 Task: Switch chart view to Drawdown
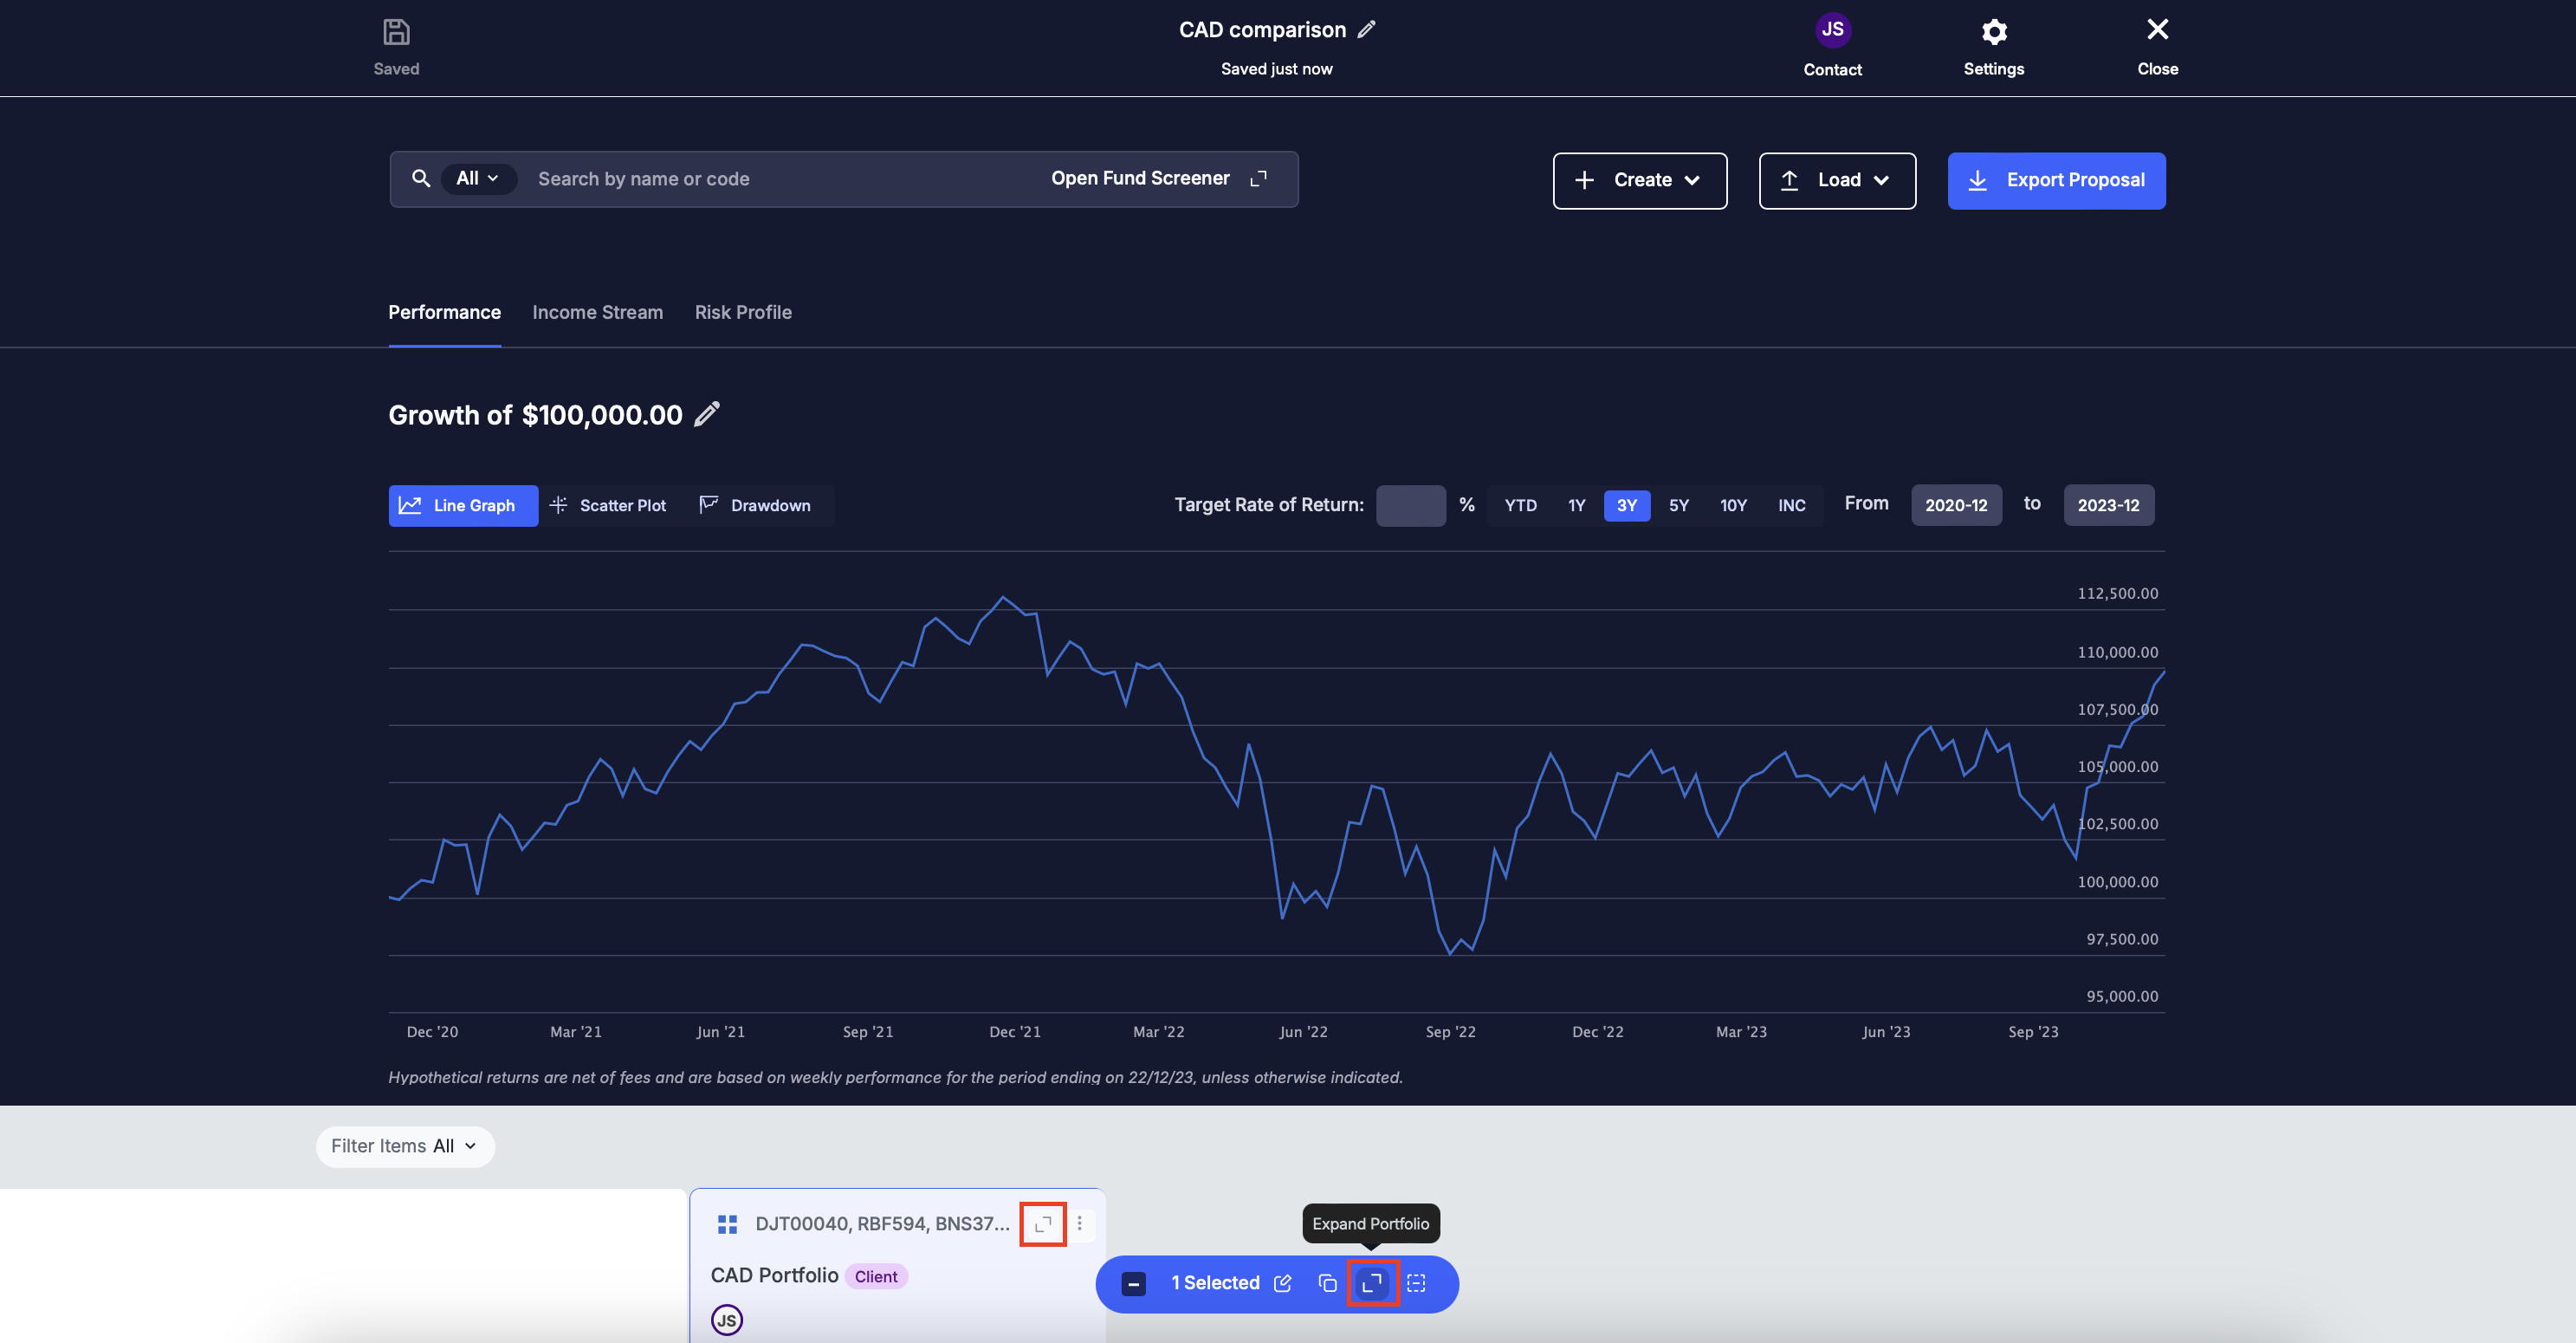tap(756, 505)
